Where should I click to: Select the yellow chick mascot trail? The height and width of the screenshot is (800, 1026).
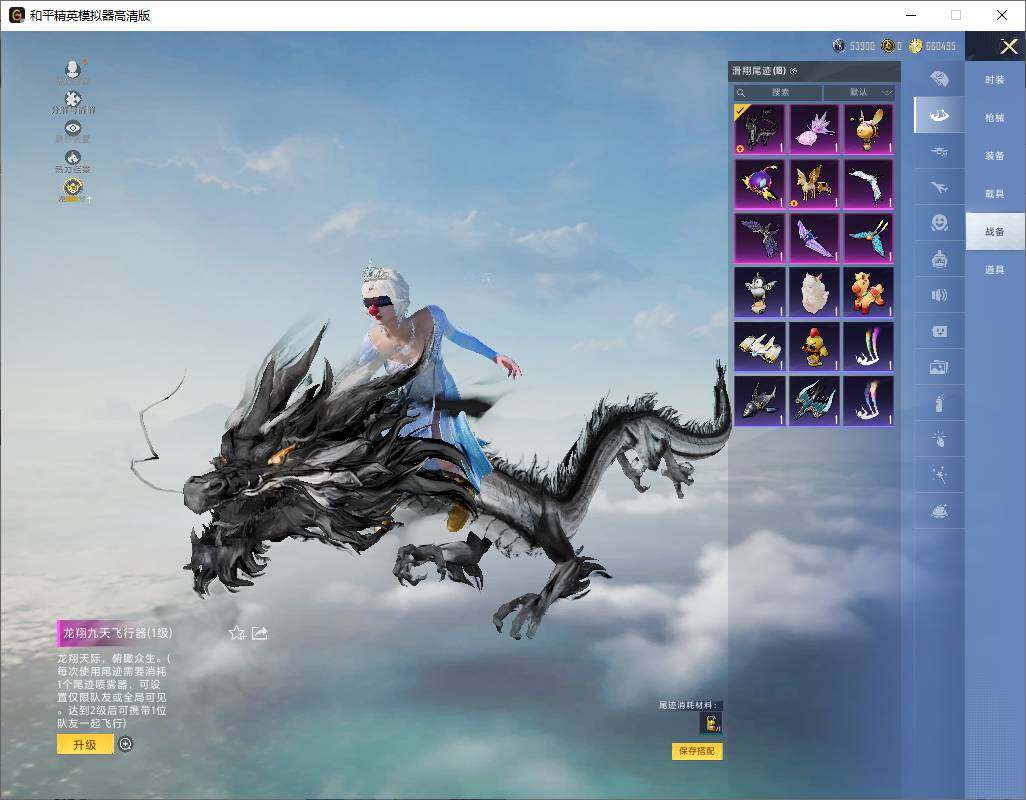[x=814, y=347]
